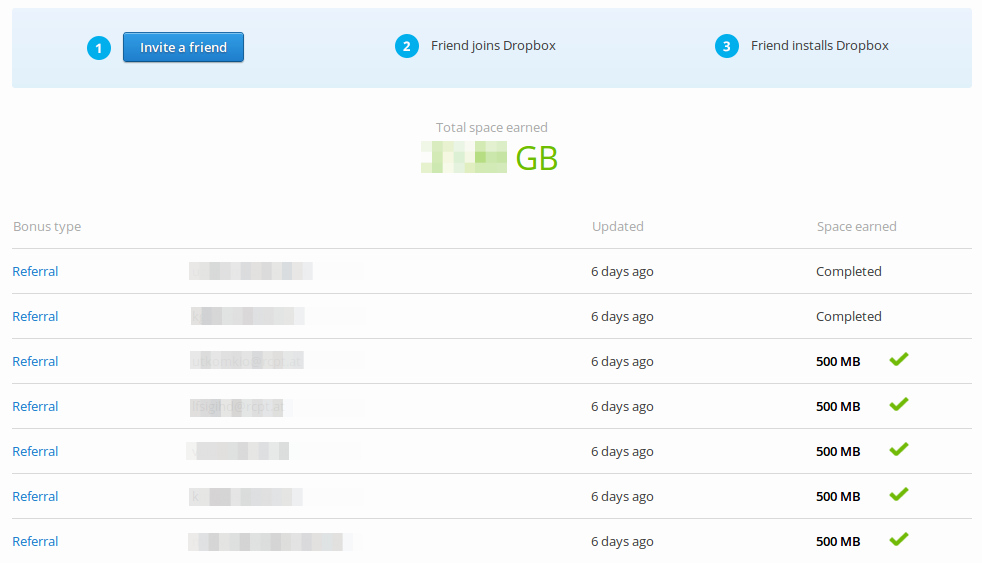Click green checkmark in the last referral row
This screenshot has height=563, width=982.
coord(899,539)
